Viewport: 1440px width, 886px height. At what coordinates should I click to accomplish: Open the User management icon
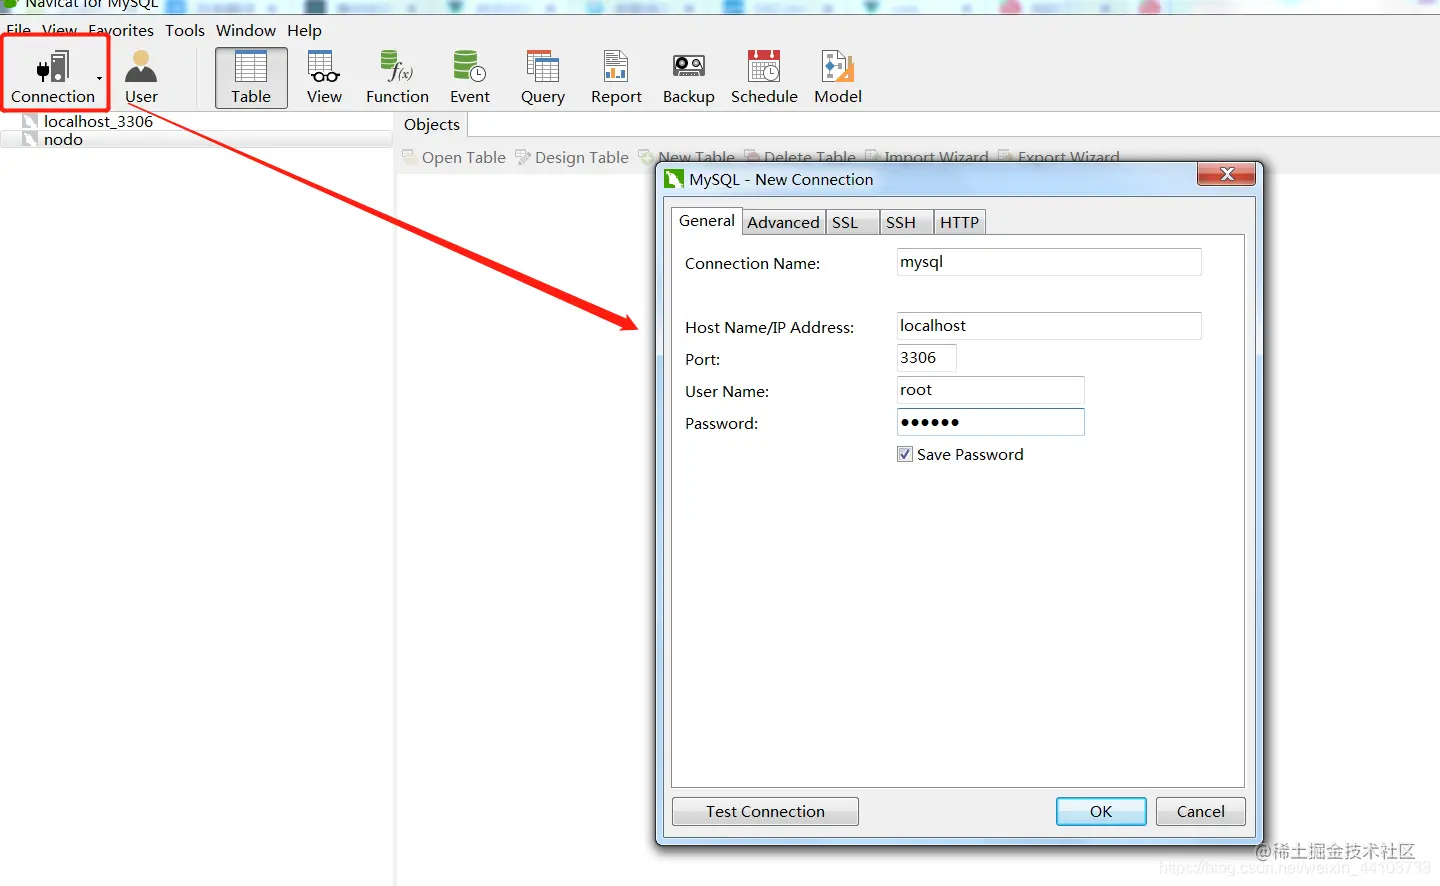141,76
